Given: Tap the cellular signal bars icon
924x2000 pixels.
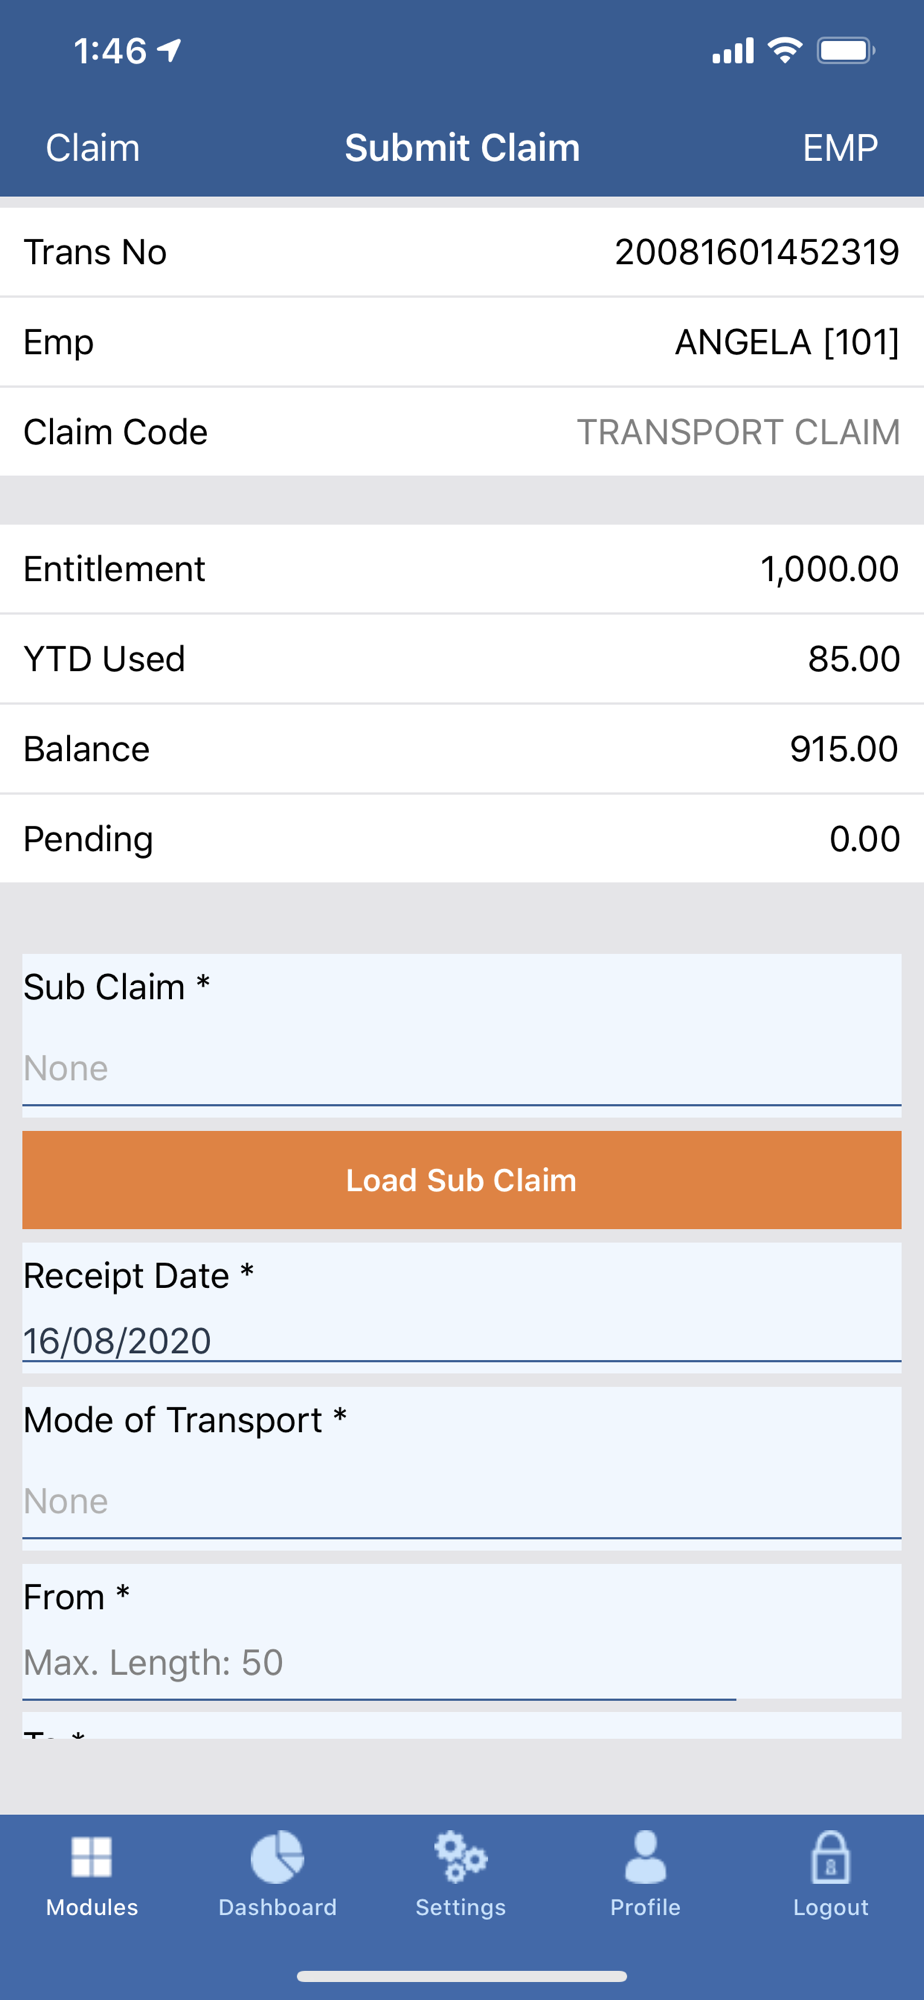Looking at the screenshot, I should click(x=732, y=51).
